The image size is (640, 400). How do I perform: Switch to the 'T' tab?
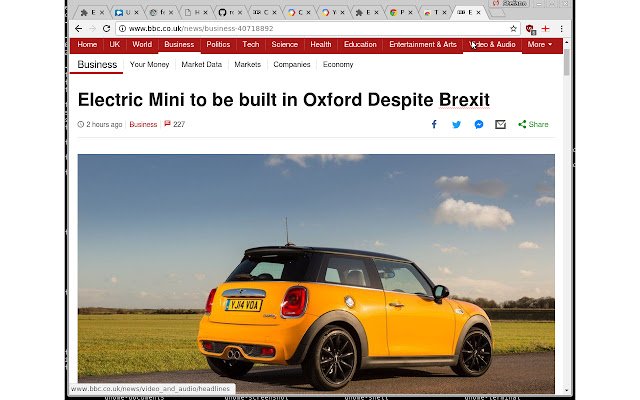(x=435, y=13)
